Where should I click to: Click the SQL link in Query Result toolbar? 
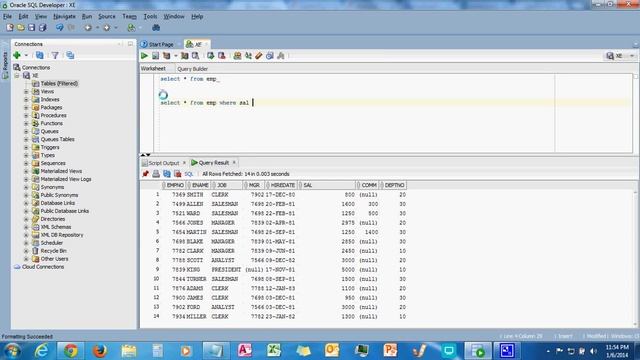click(189, 174)
